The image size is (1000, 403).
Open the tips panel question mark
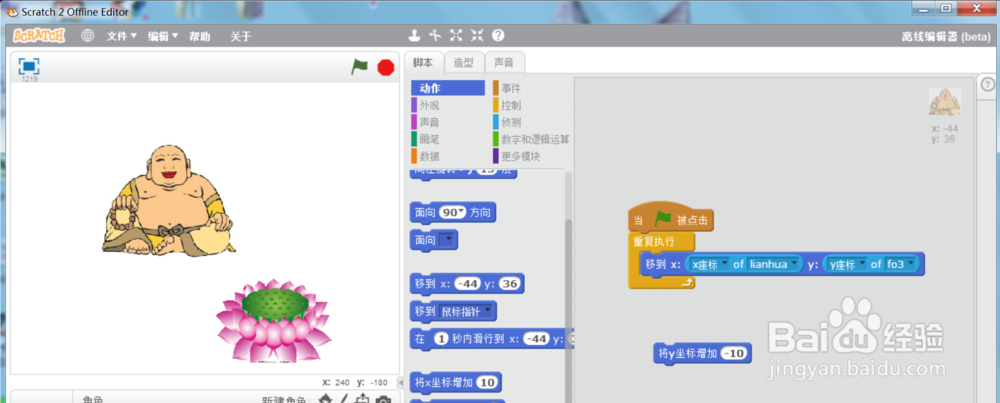coord(987,85)
